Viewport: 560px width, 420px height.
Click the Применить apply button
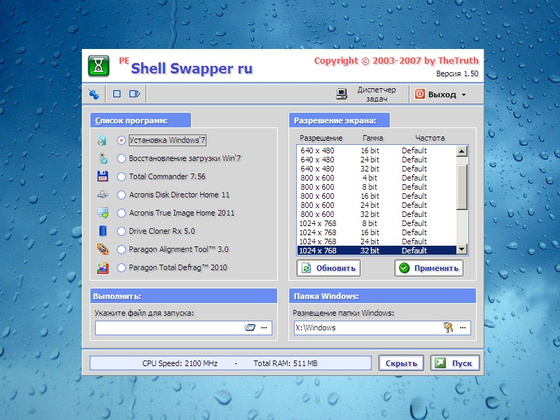click(429, 268)
